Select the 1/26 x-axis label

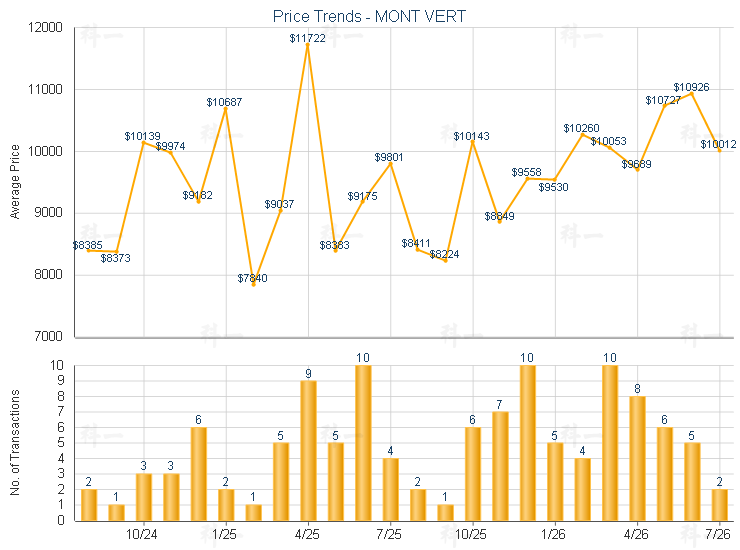[x=553, y=534]
